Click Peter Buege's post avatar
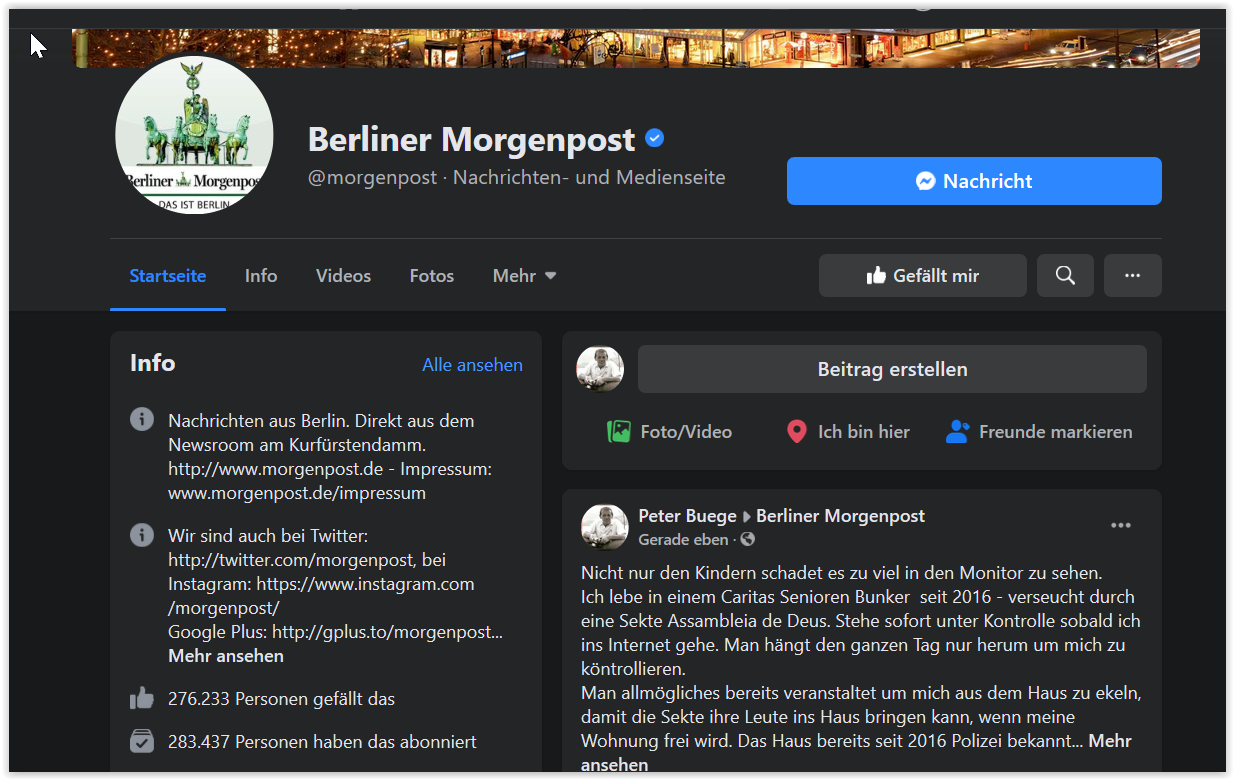 (605, 527)
